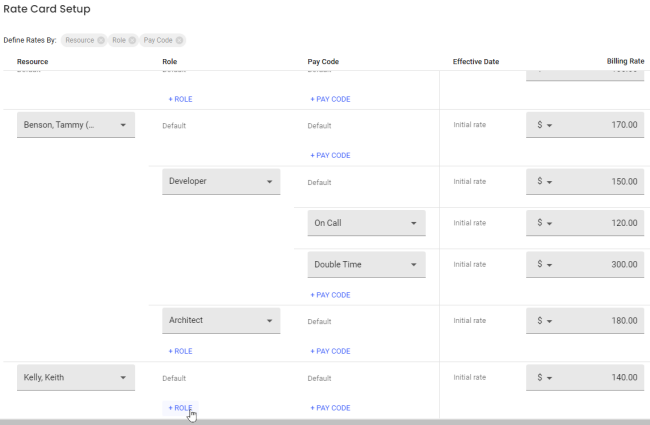Click the Role column header
650x425 pixels.
[170, 61]
